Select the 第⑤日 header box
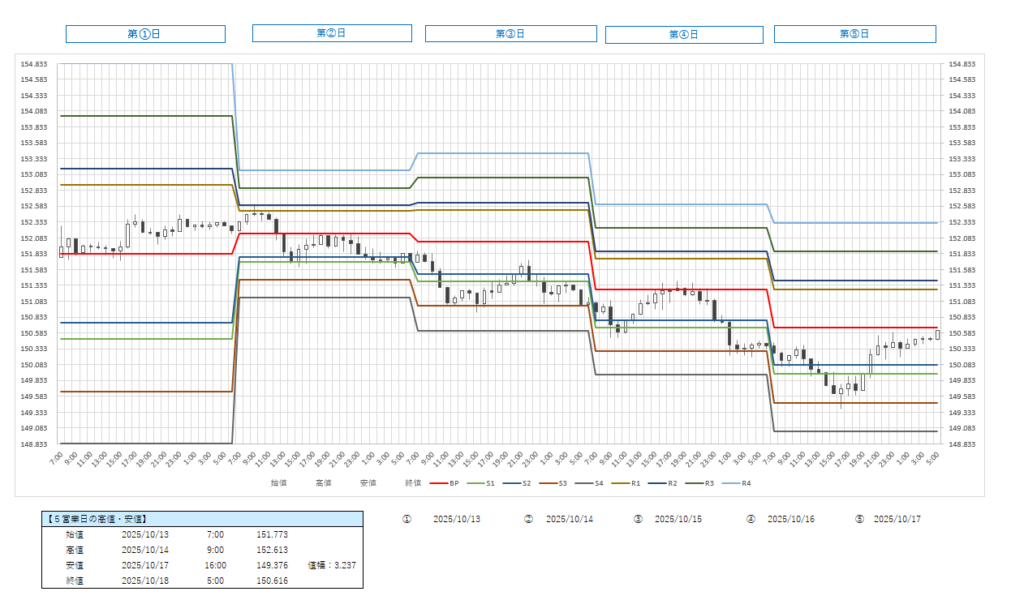The height and width of the screenshot is (600, 1024). point(855,34)
